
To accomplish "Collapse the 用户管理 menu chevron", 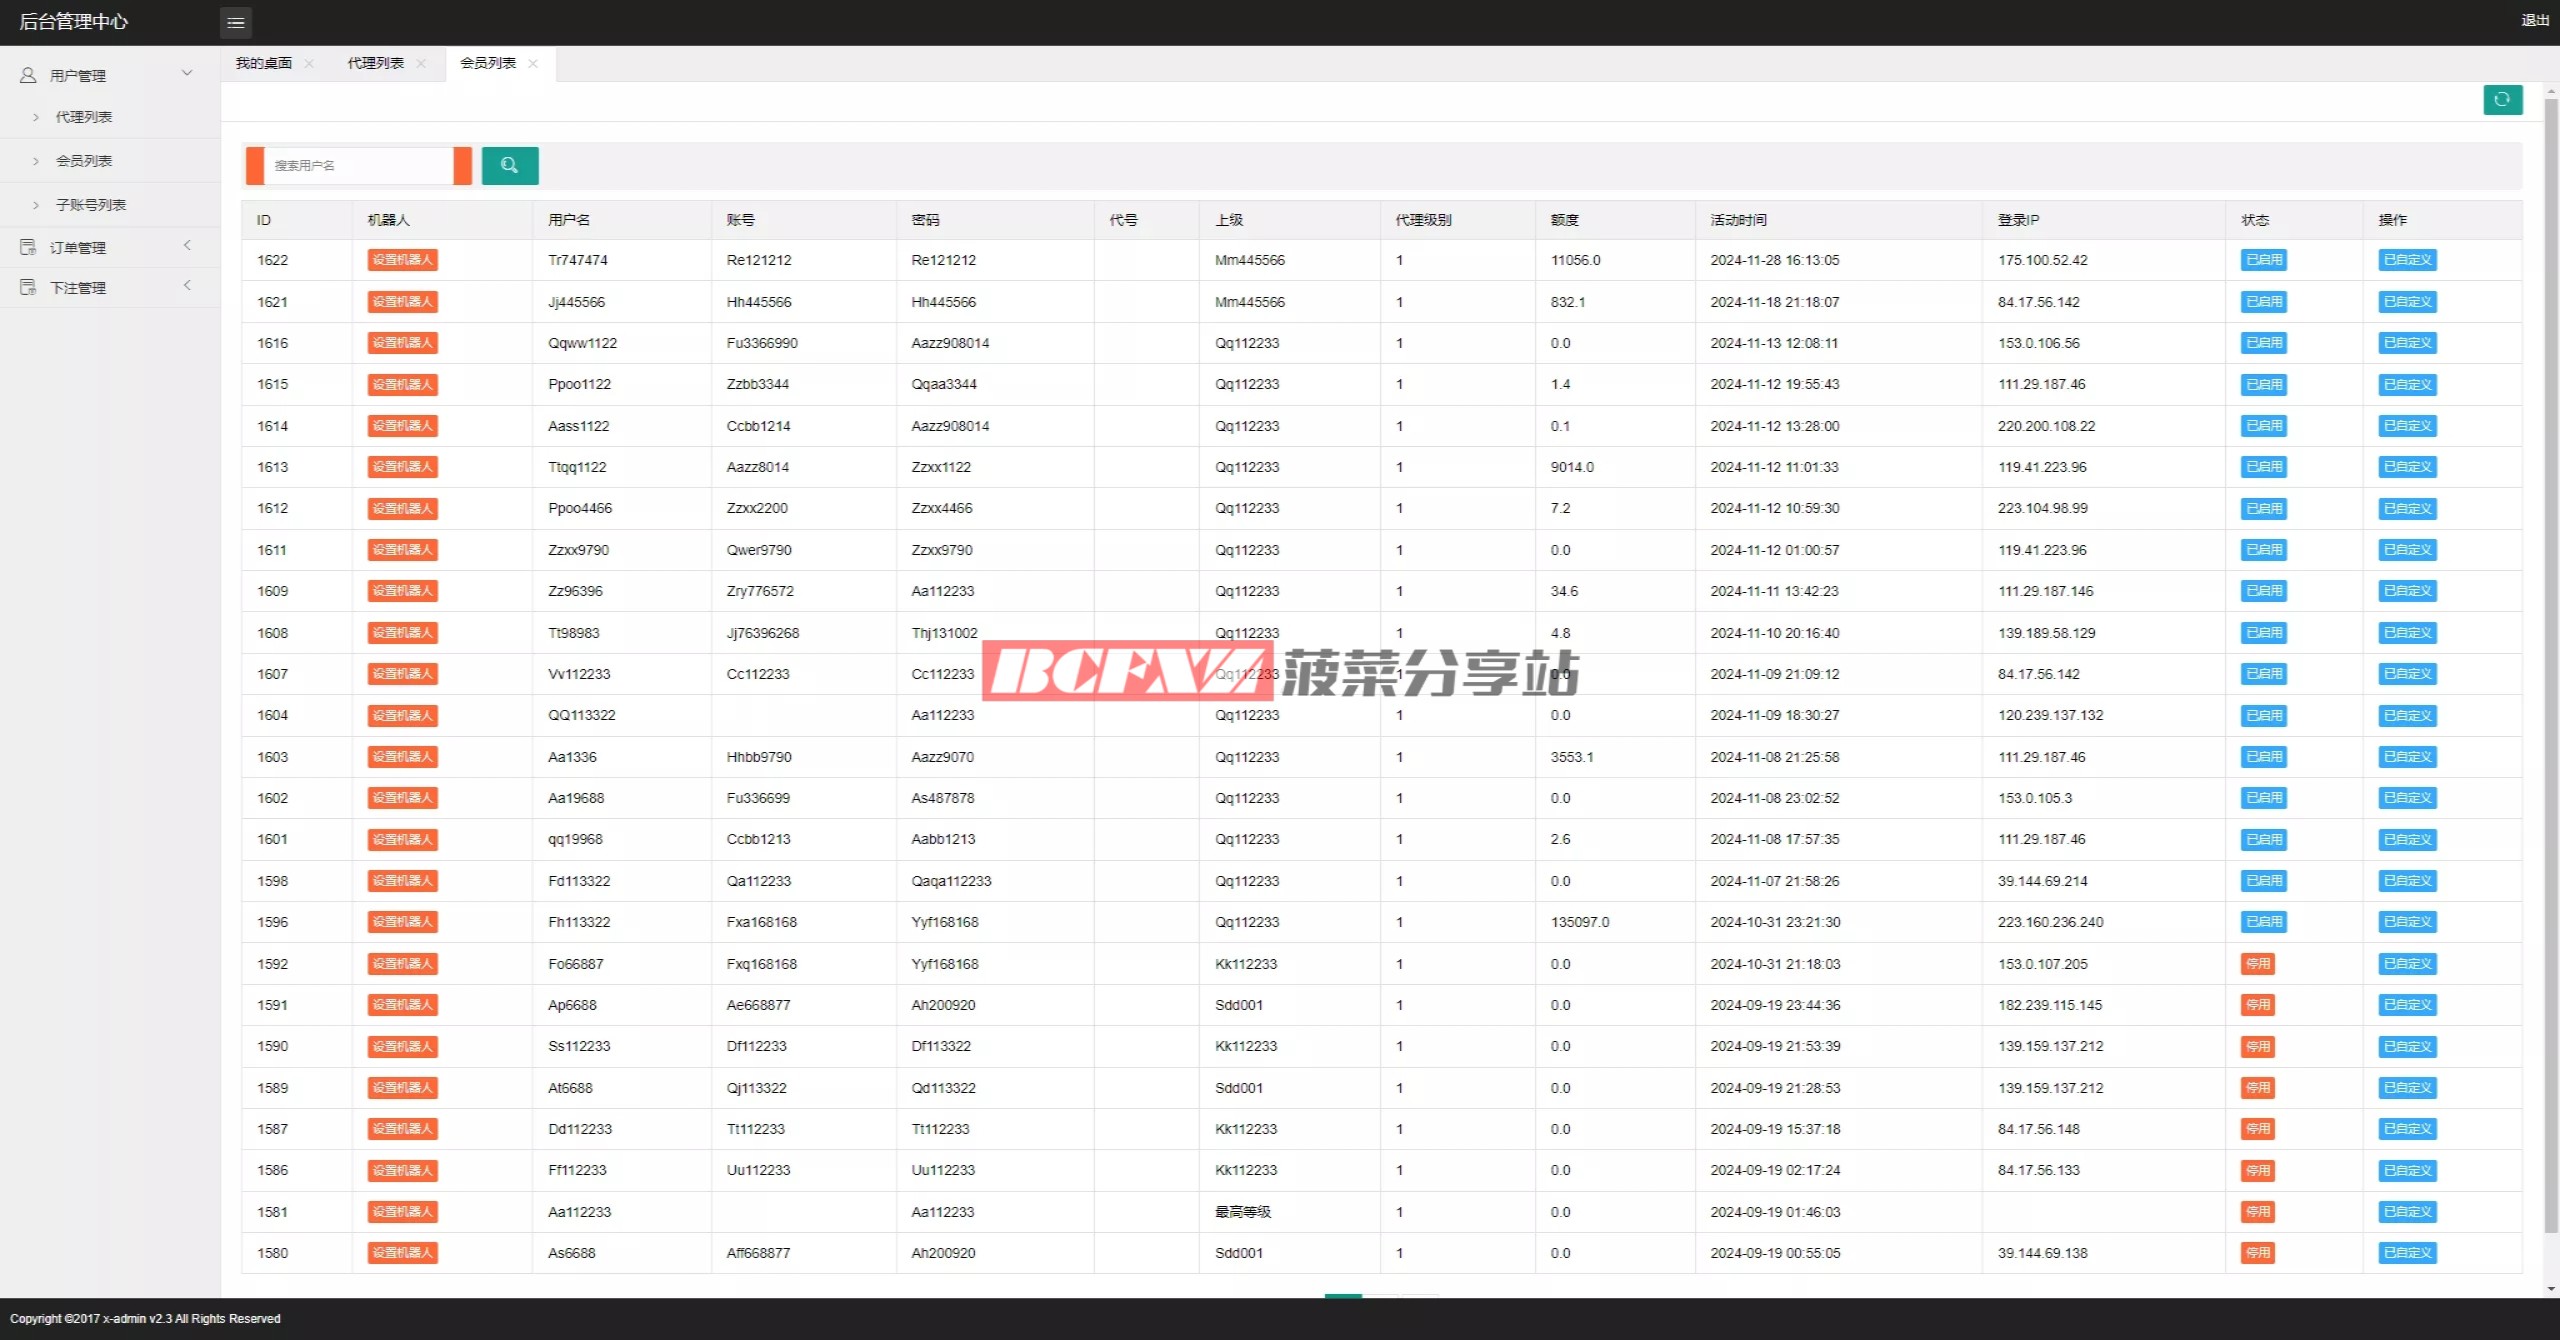I will click(187, 73).
